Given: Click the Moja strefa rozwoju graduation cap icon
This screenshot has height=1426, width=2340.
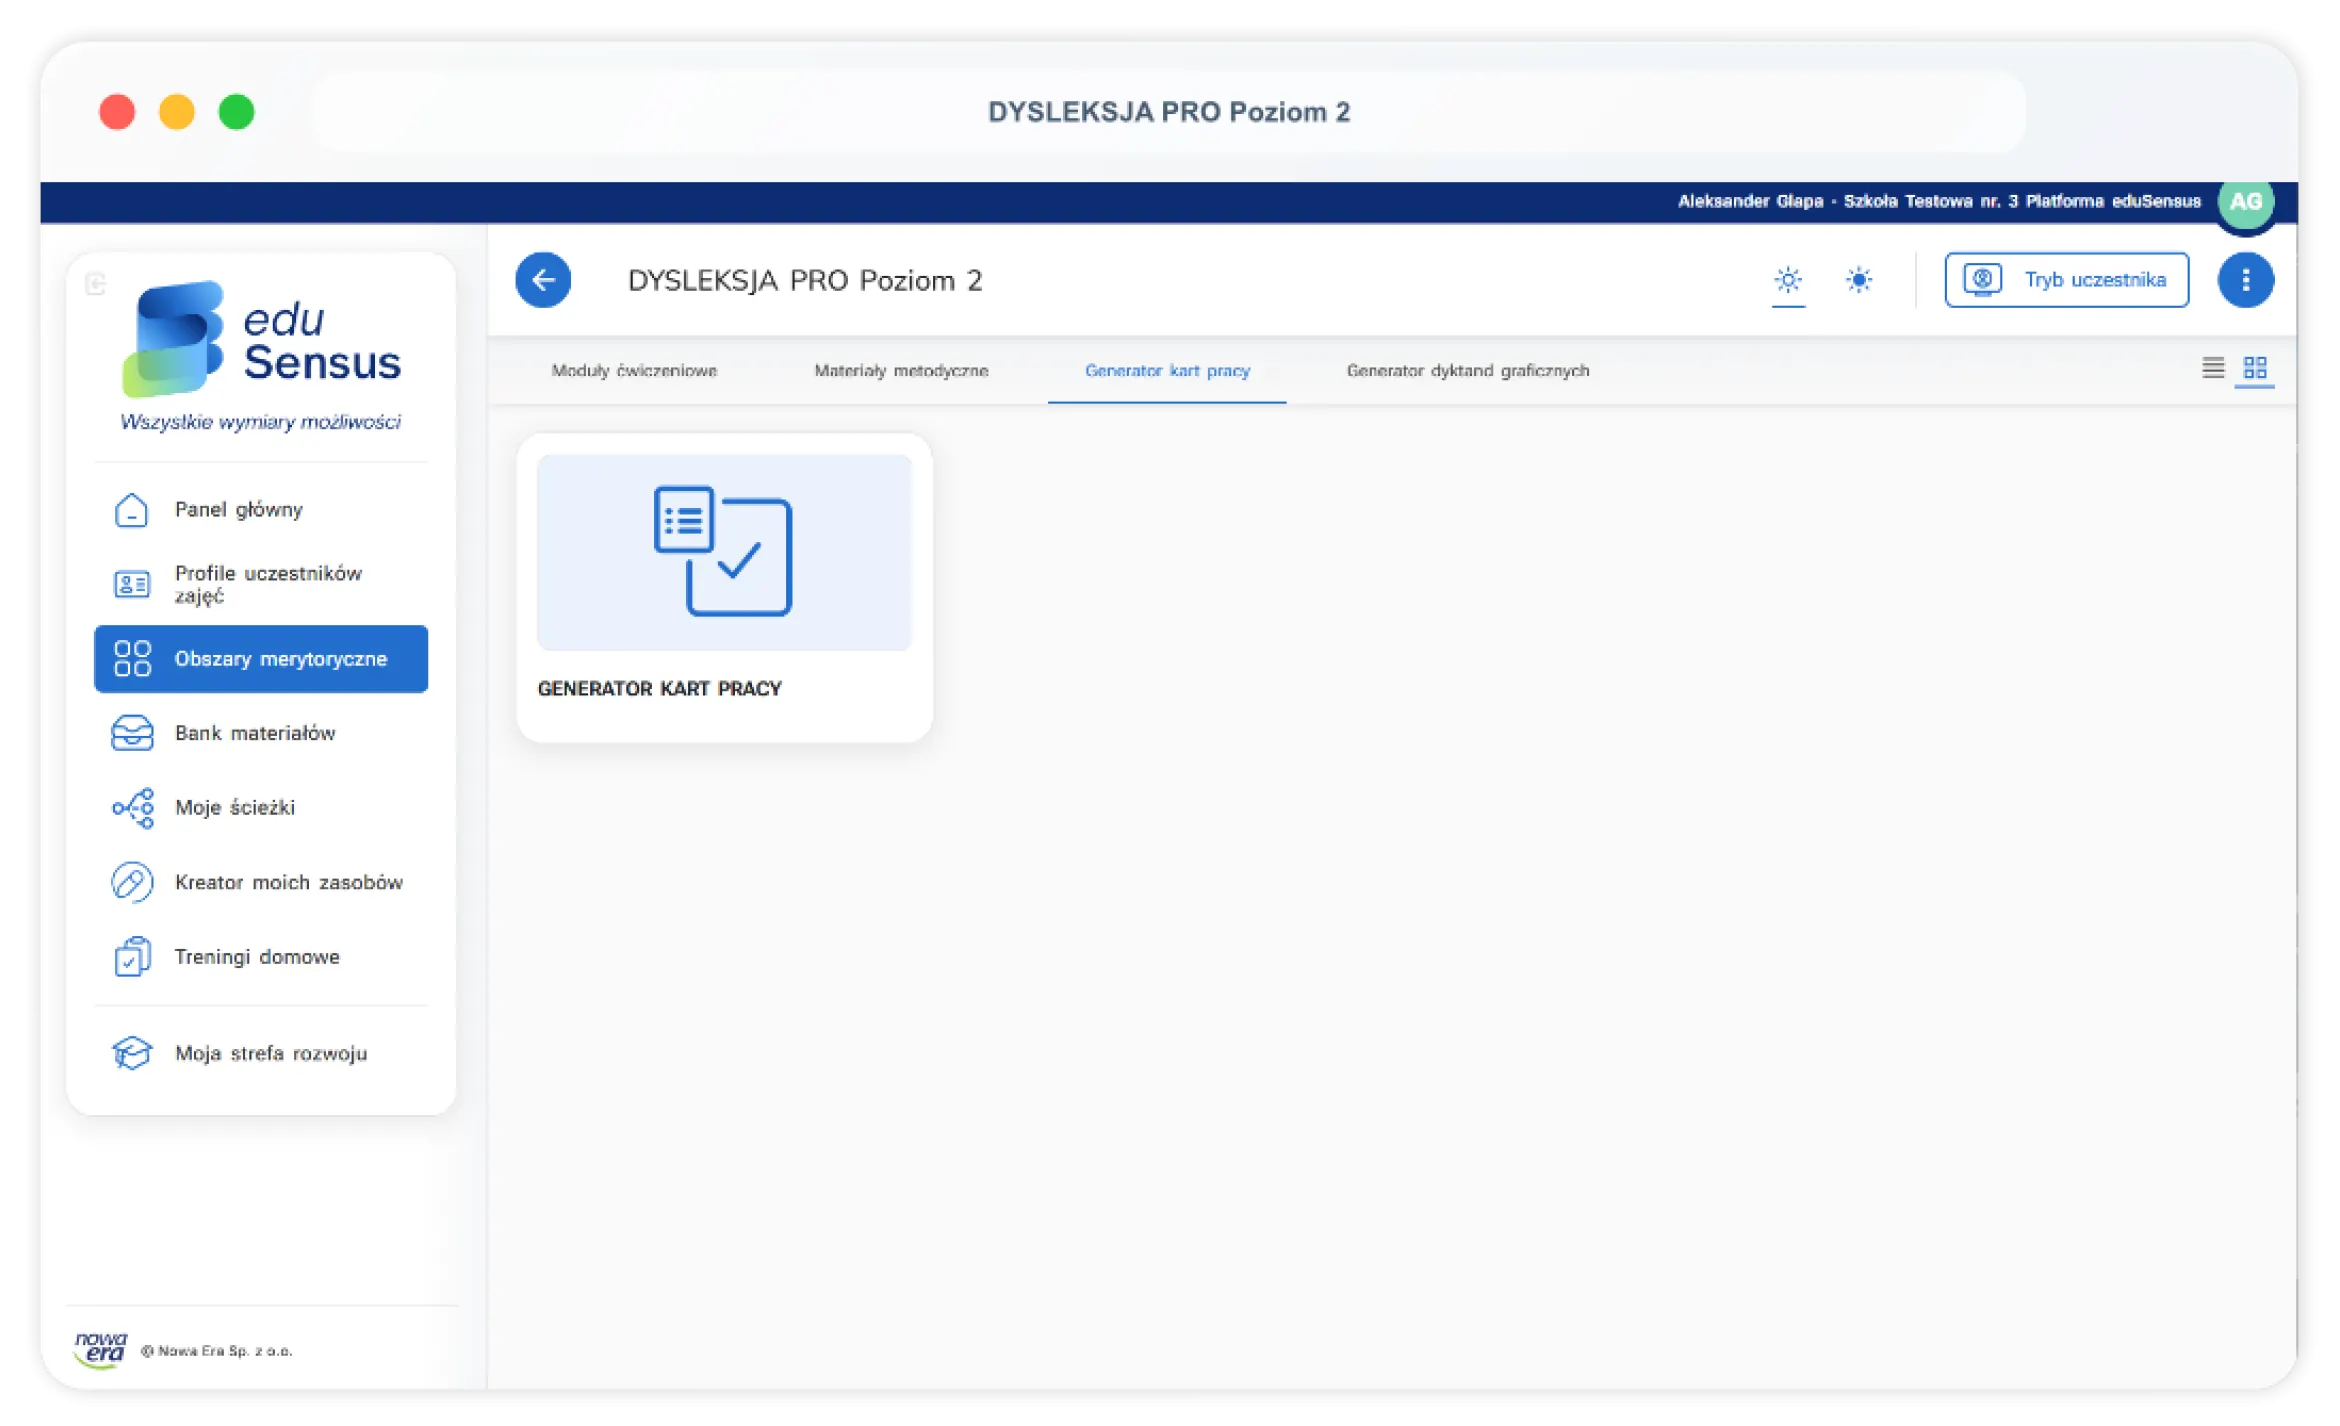Looking at the screenshot, I should tap(131, 1054).
